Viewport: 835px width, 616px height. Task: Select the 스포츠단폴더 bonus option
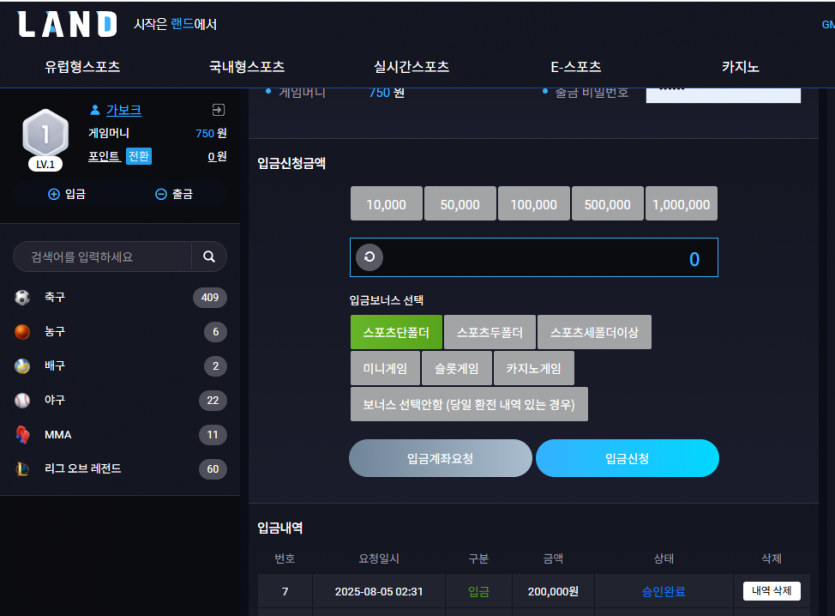click(x=396, y=332)
